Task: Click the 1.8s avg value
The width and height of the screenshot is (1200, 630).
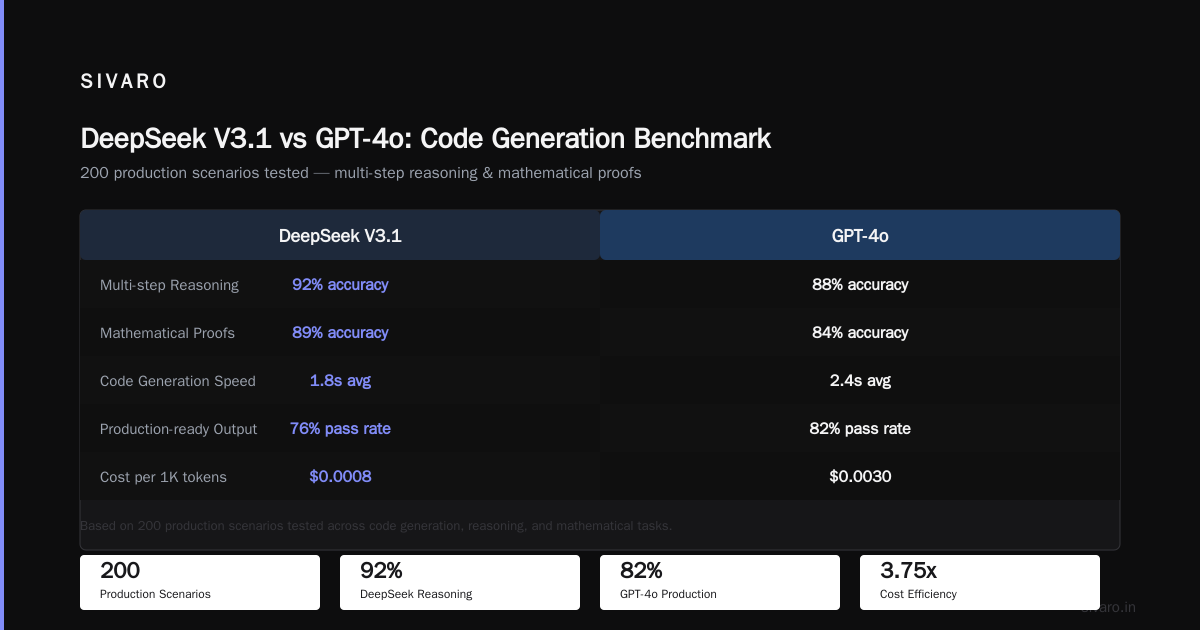Action: (x=340, y=381)
